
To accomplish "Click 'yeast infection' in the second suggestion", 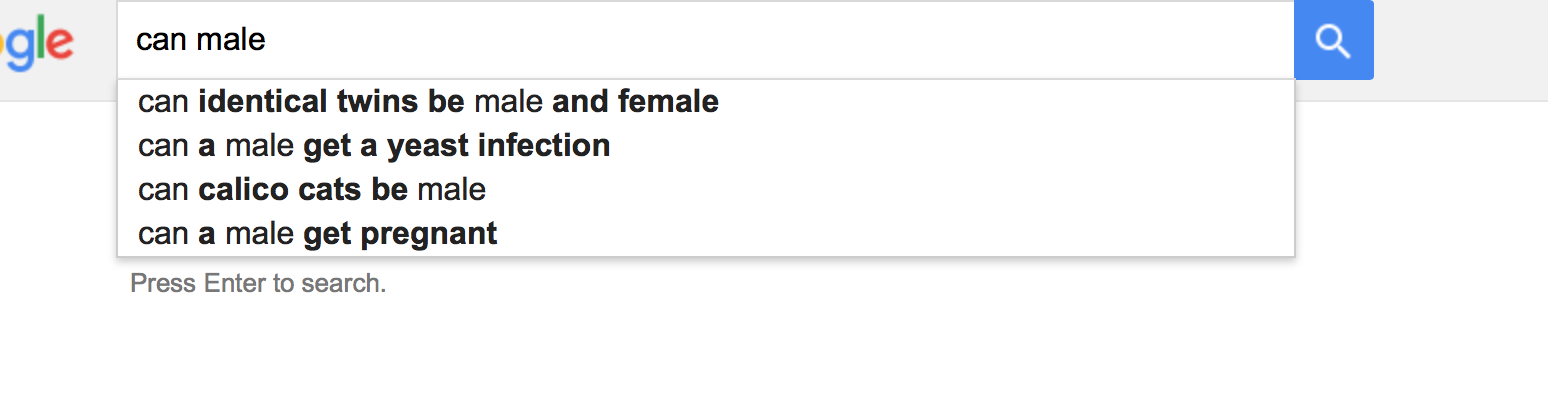I will tap(498, 146).
